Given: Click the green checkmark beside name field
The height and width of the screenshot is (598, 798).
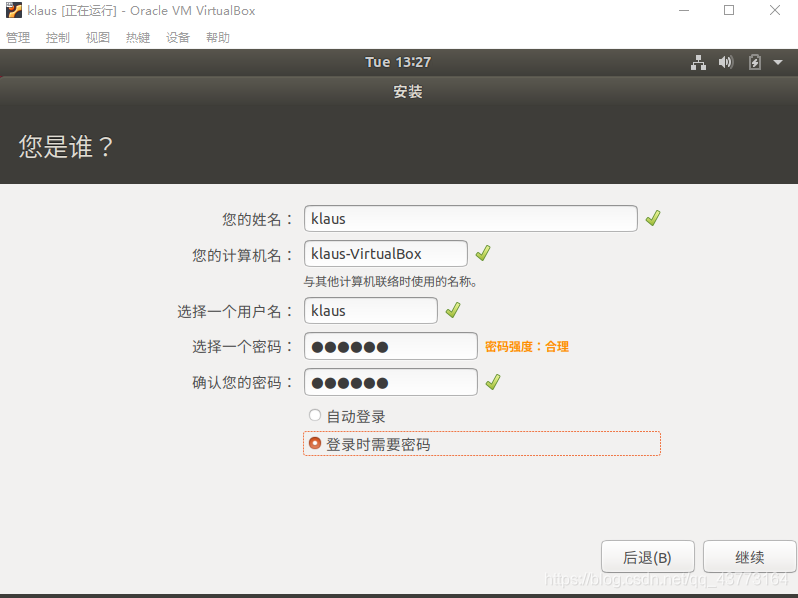Looking at the screenshot, I should coord(653,218).
